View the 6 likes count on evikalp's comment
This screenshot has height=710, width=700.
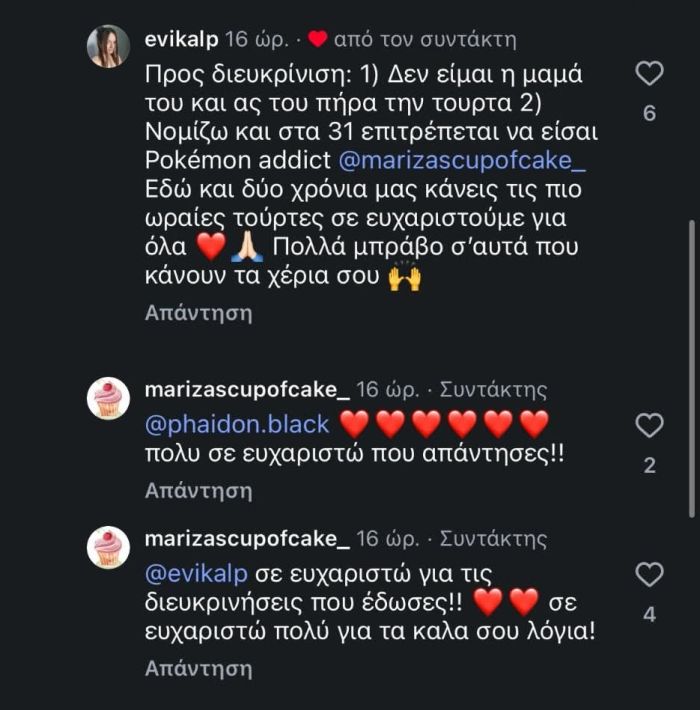(x=649, y=113)
